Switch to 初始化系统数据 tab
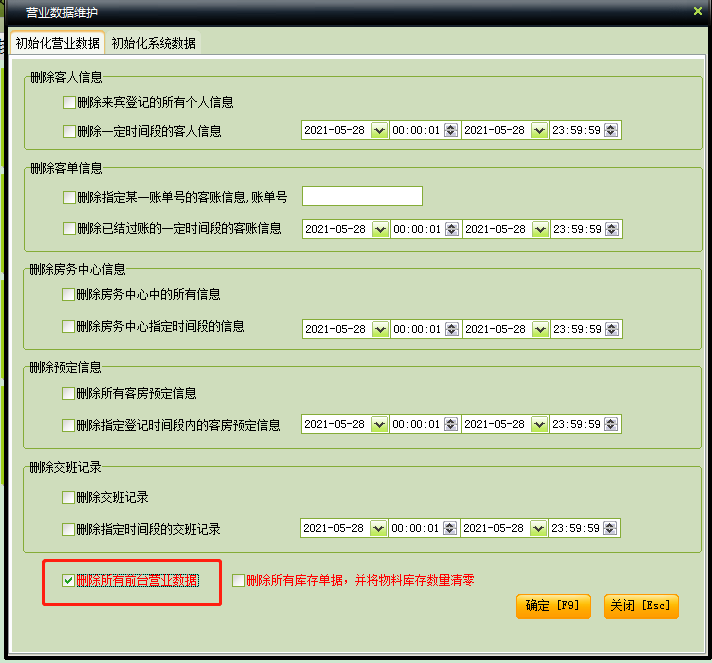 click(154, 43)
